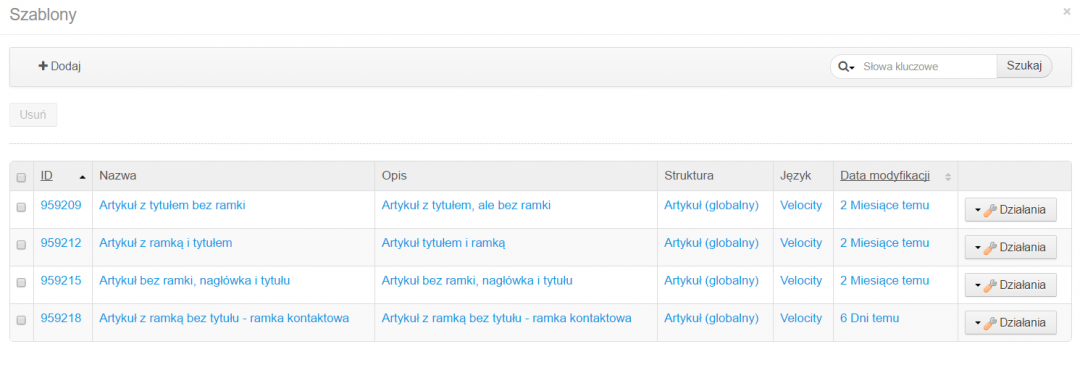This screenshot has width=1080, height=383.
Task: Click the plus icon beside Dodaj
Action: (x=43, y=66)
